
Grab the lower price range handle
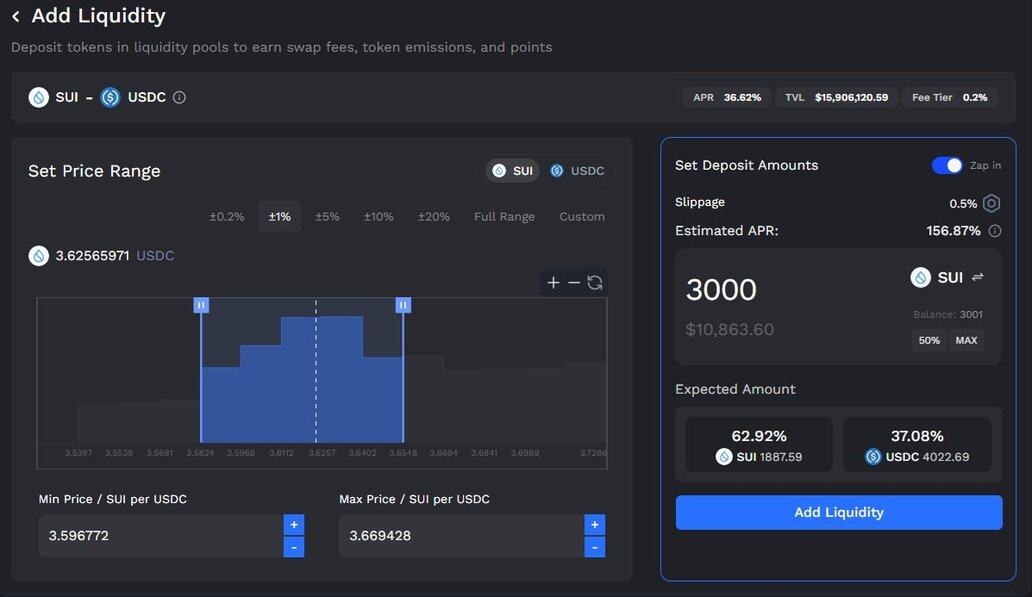[201, 305]
